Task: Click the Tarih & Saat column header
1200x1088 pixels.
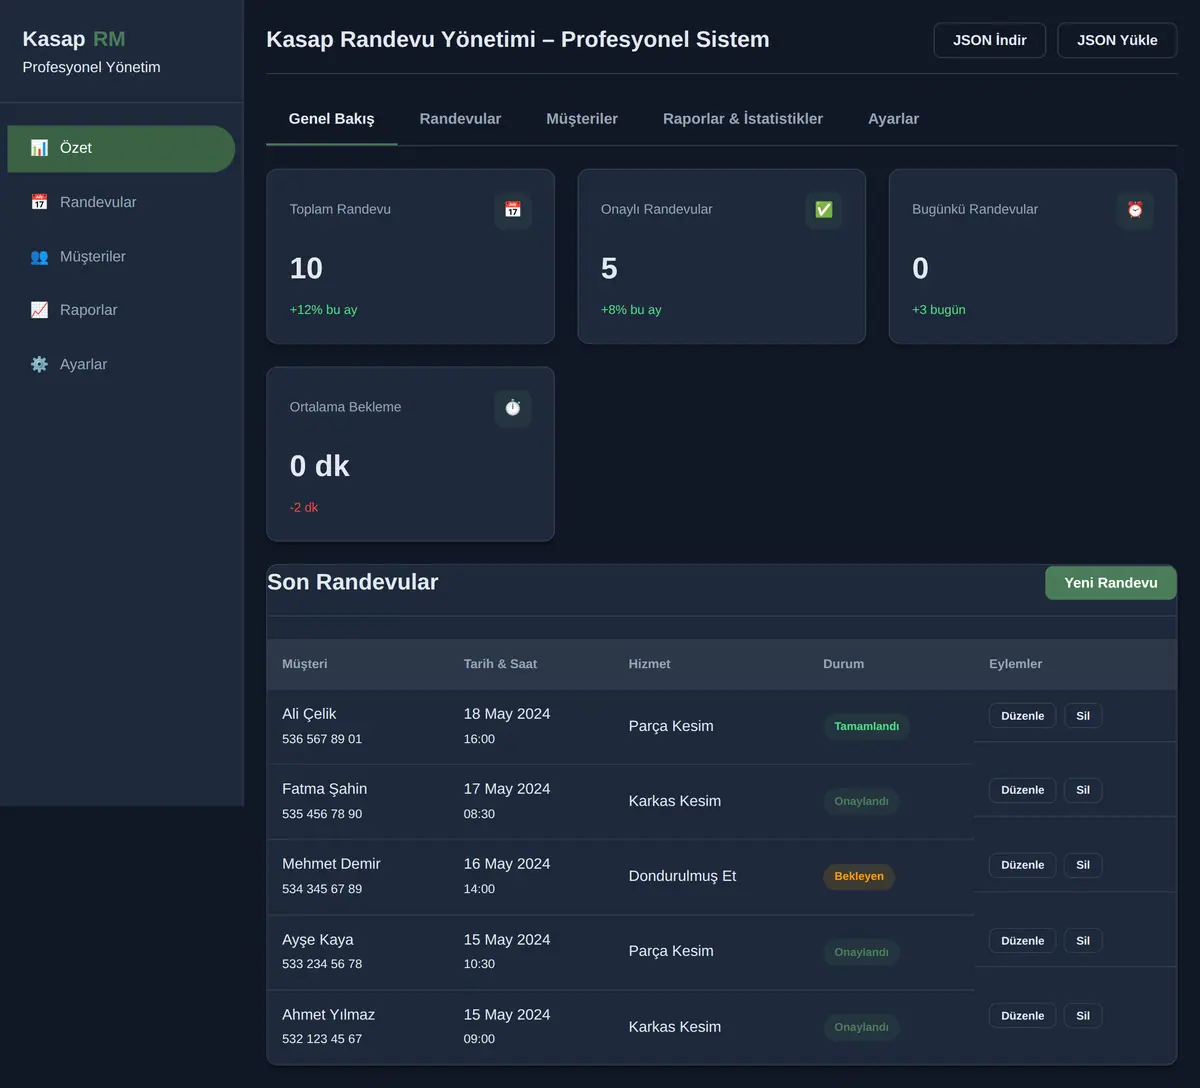Action: [x=500, y=664]
